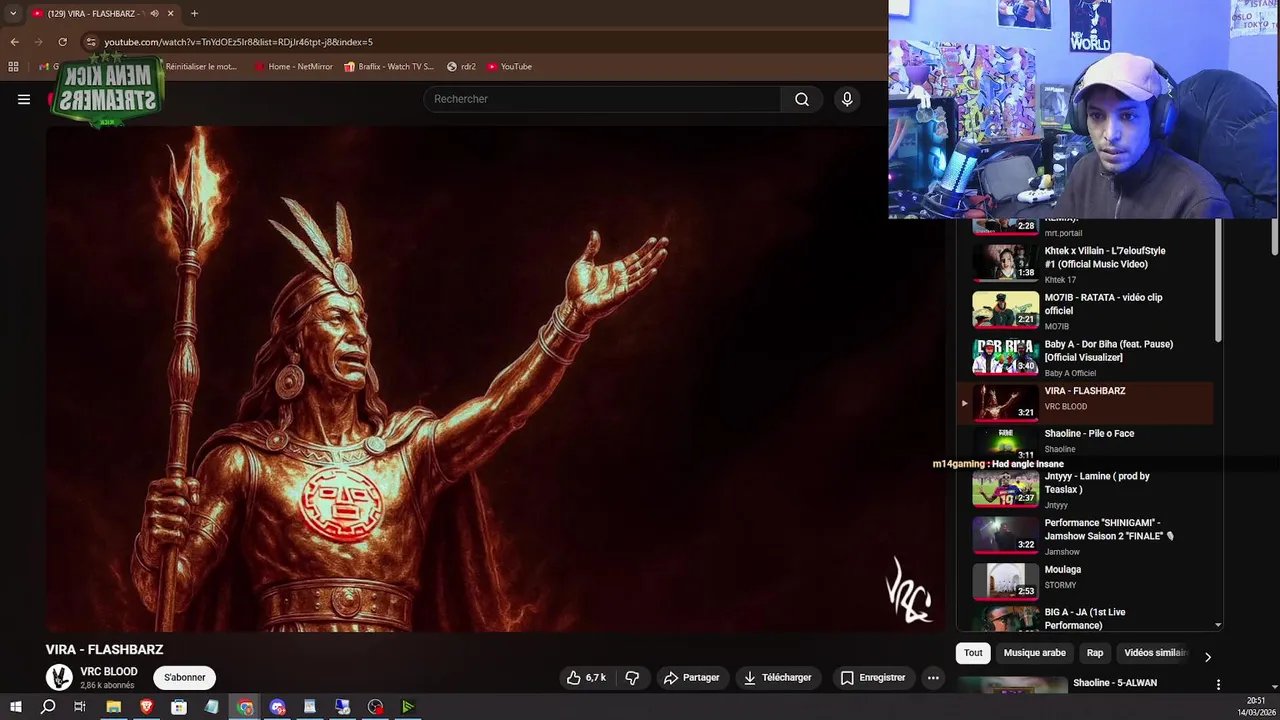Select the Vidéos similaires chip
Image resolution: width=1280 pixels, height=720 pixels.
[1155, 653]
